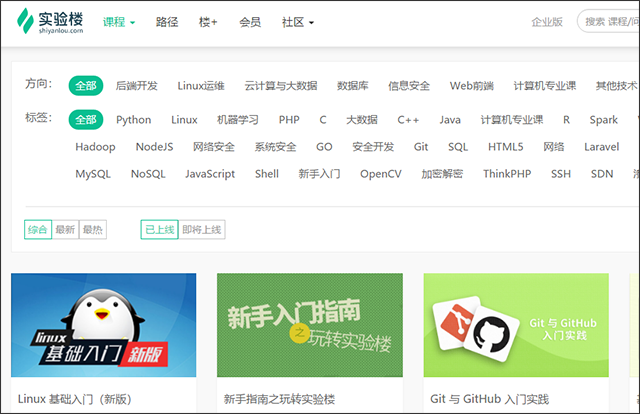
Task: Select the 系统安全 tag
Action: pos(275,147)
